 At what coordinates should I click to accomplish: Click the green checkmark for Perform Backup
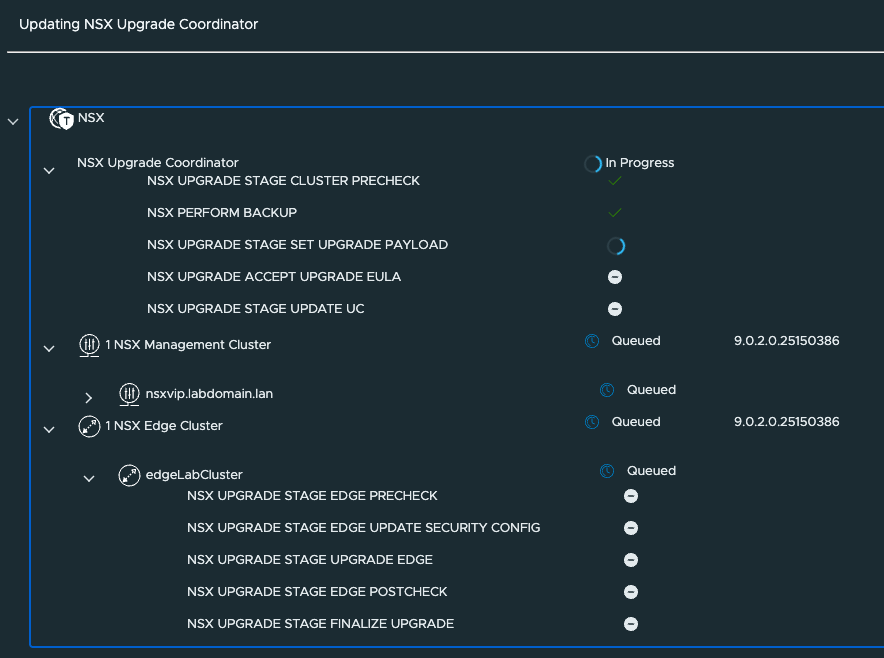pos(615,213)
